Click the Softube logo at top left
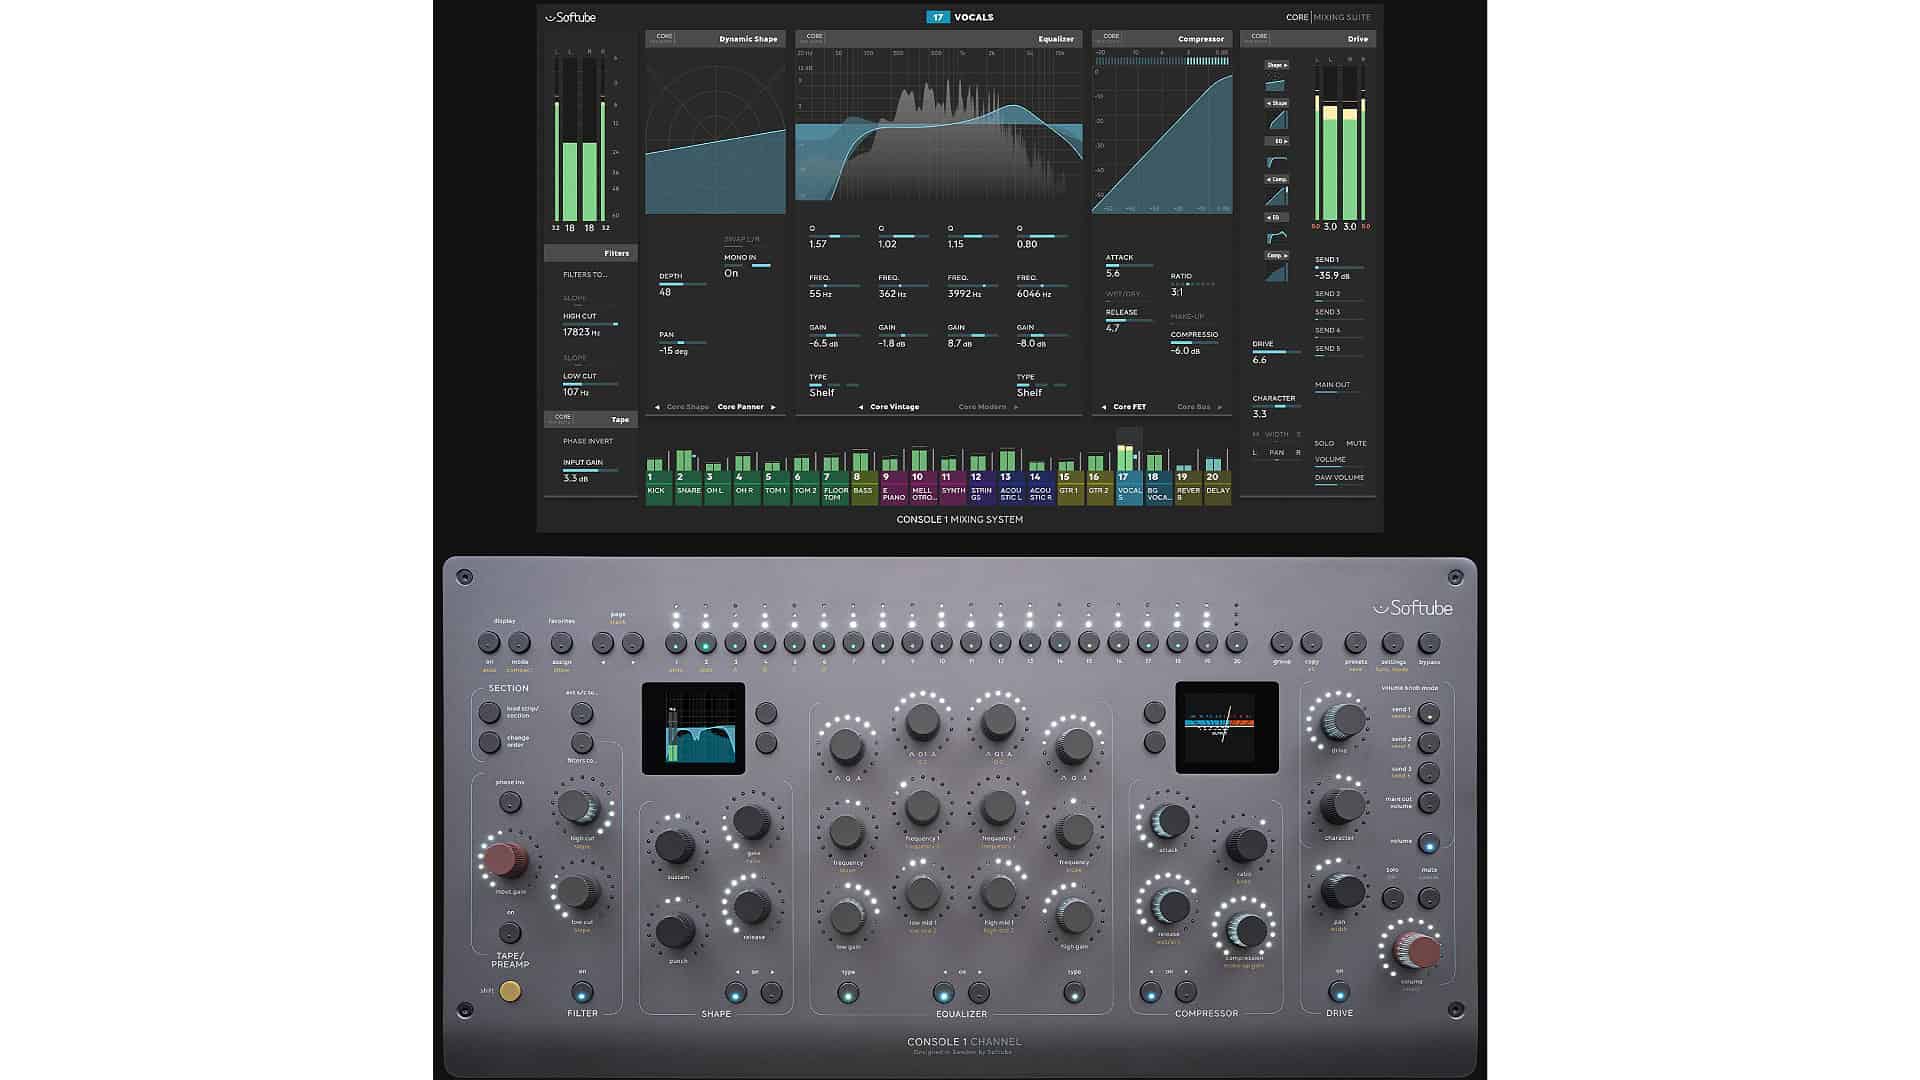Viewport: 1920px width, 1080px height. coord(571,17)
